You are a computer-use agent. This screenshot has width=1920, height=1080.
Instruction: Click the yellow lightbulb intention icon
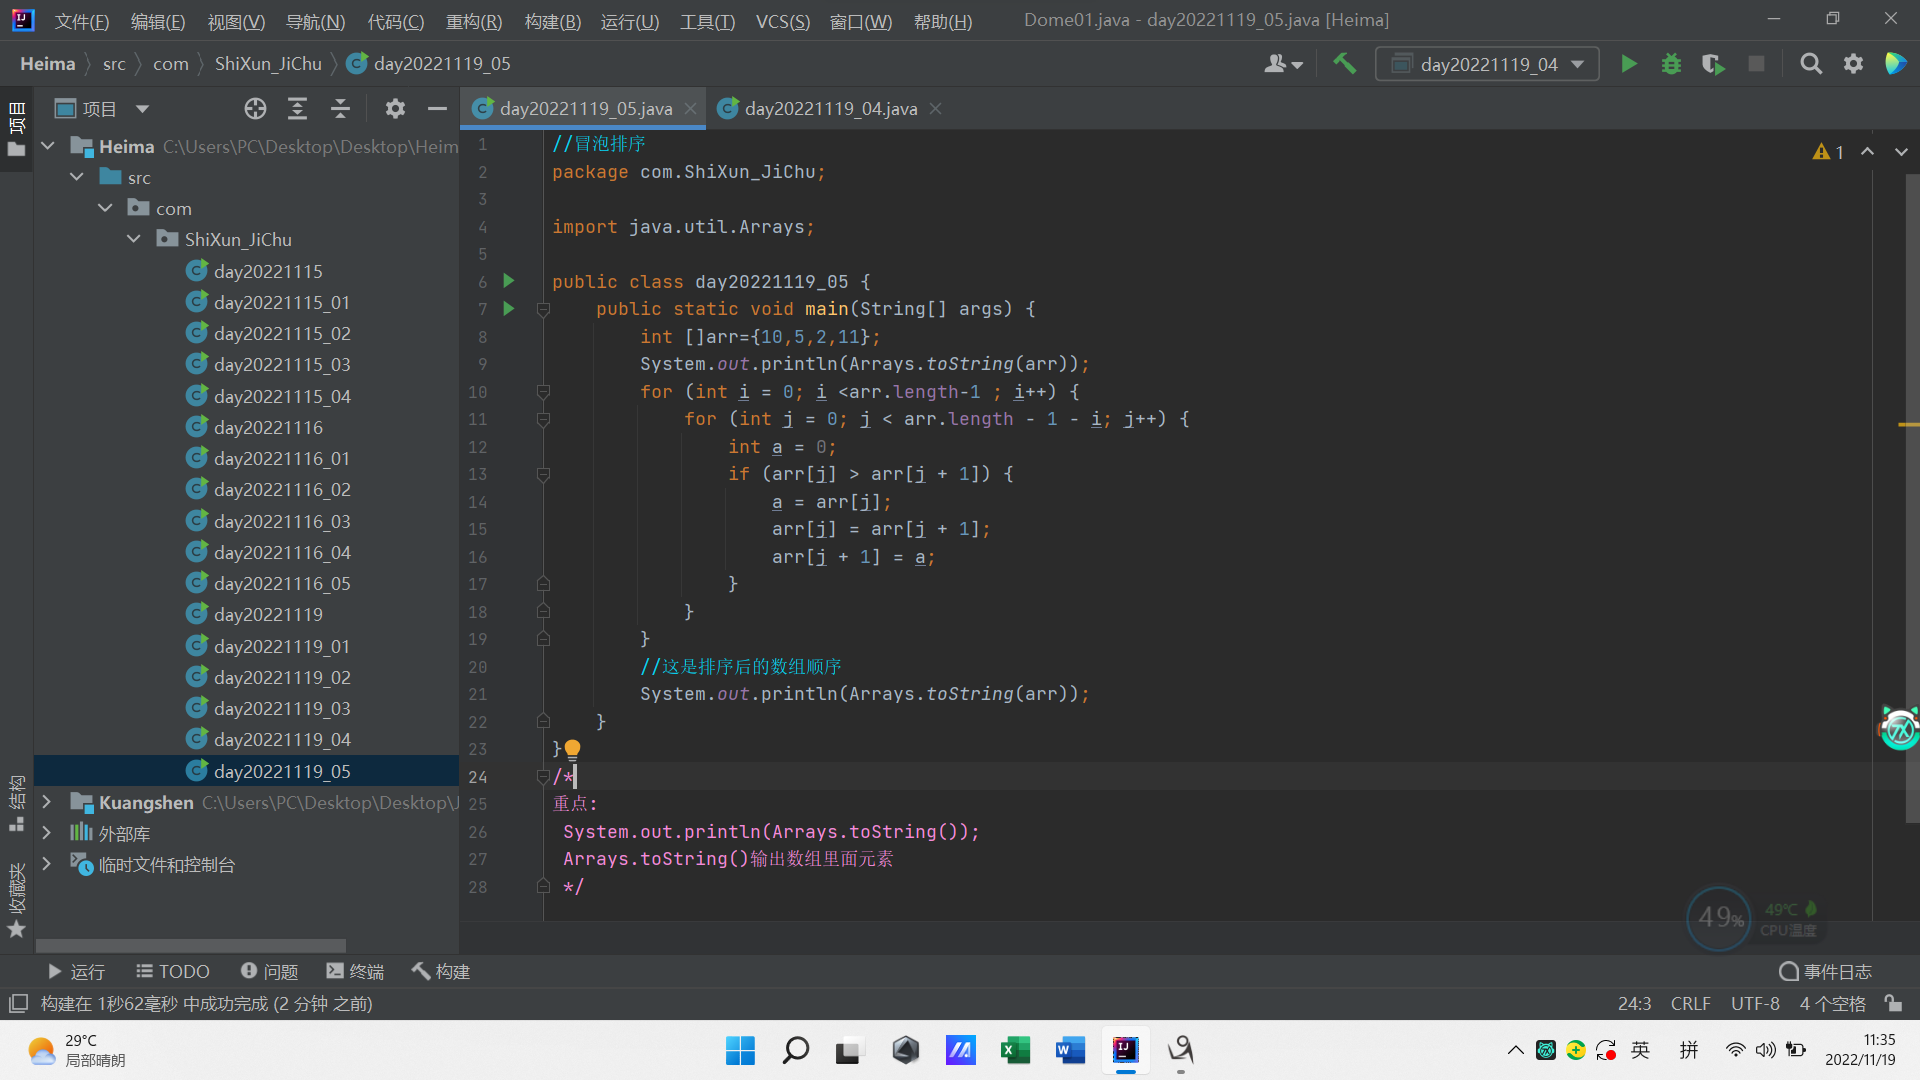coord(572,748)
